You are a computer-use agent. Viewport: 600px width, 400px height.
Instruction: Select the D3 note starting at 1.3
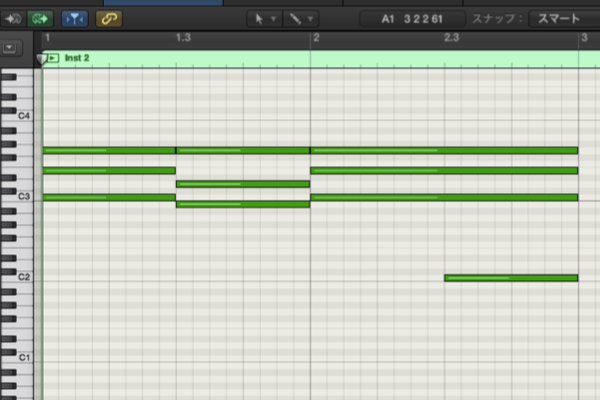pyautogui.click(x=243, y=184)
